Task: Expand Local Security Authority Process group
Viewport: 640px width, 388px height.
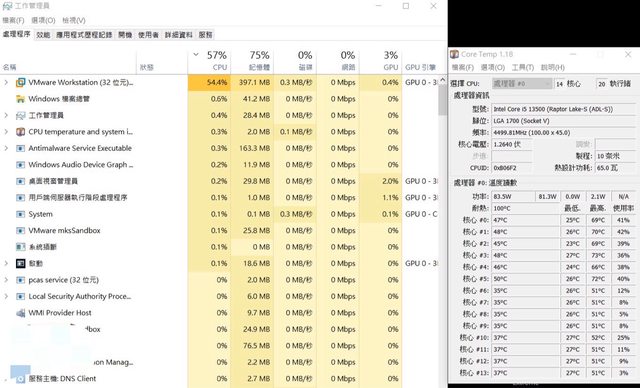Action: click(x=6, y=296)
